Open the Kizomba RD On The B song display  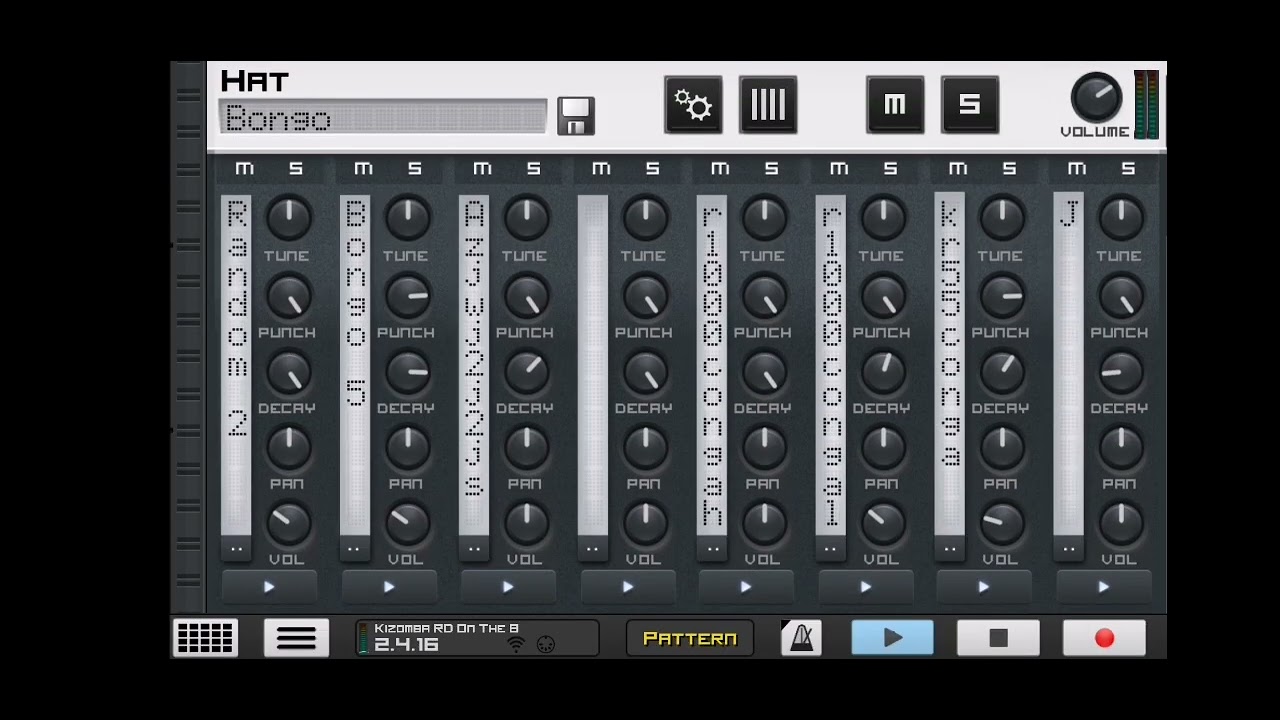coord(477,637)
